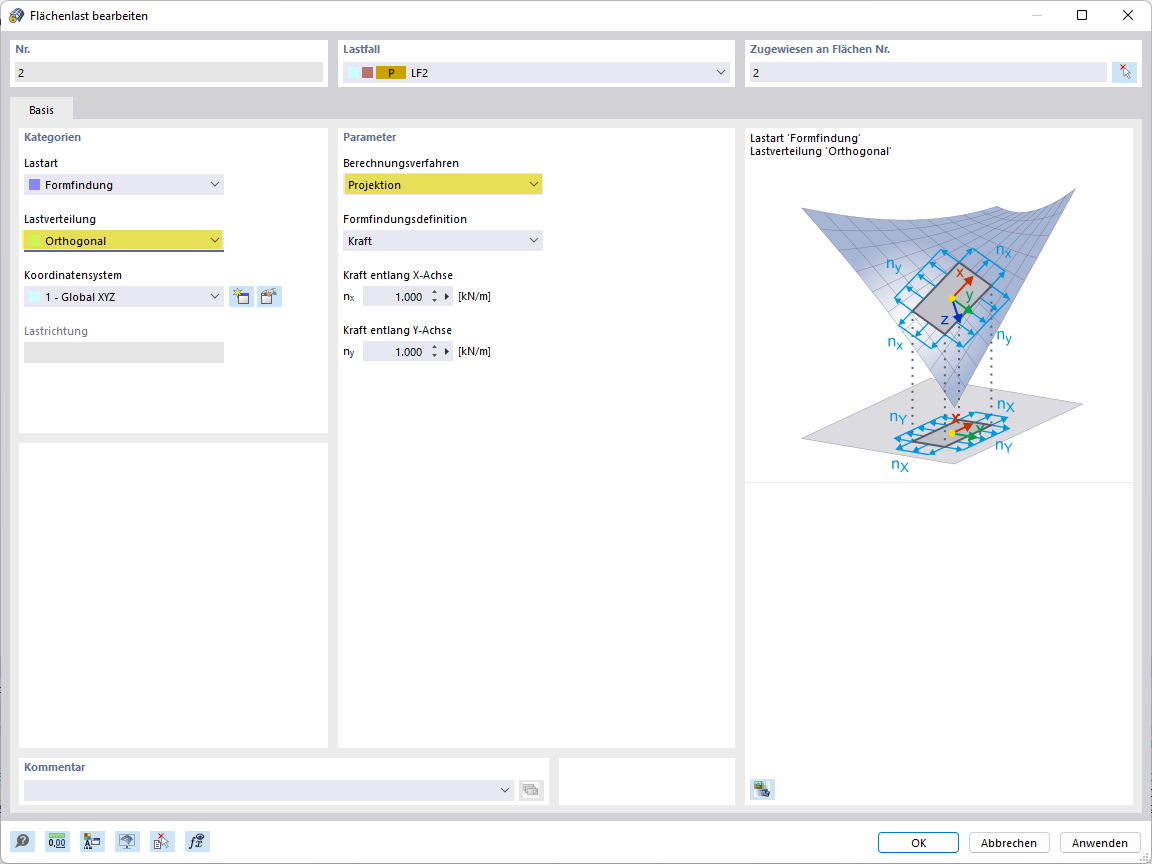Click the select surfaces picker icon
This screenshot has width=1152, height=864.
click(x=1124, y=72)
